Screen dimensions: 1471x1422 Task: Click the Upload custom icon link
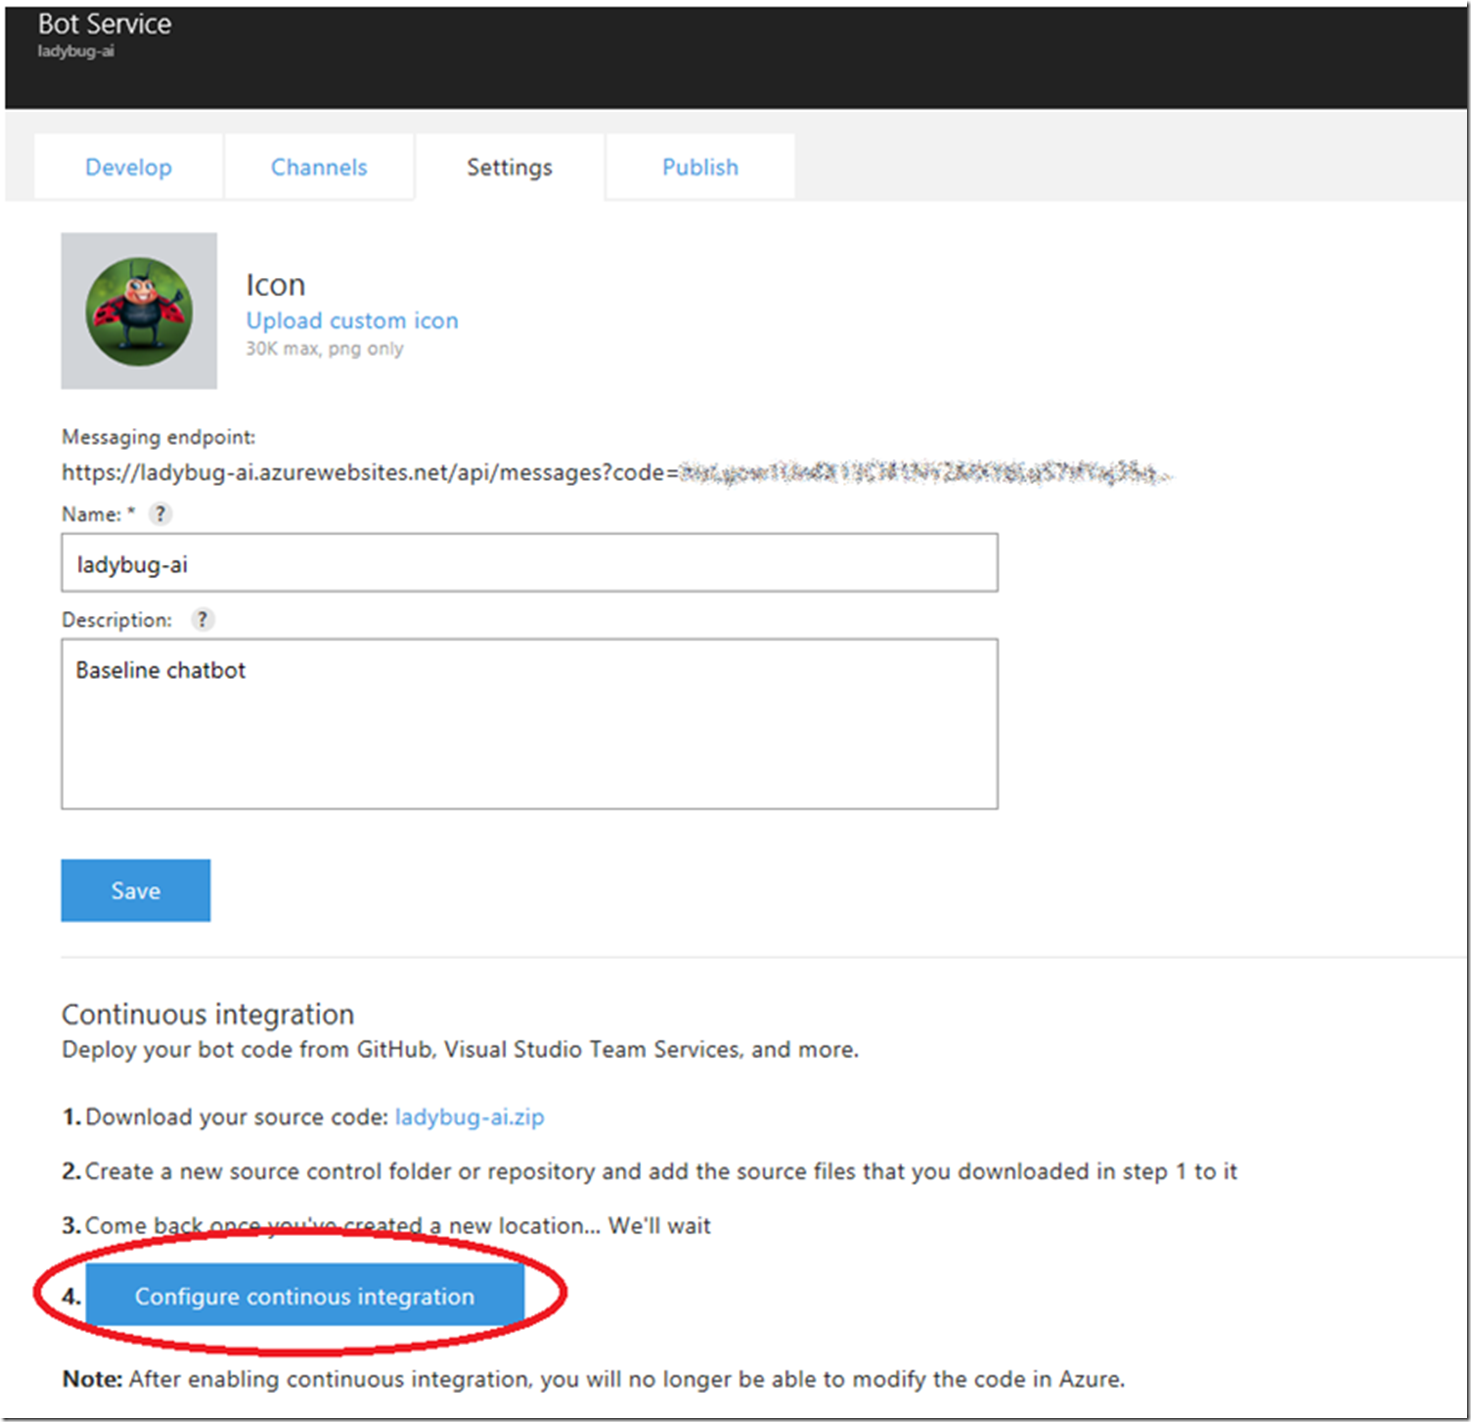[x=352, y=321]
